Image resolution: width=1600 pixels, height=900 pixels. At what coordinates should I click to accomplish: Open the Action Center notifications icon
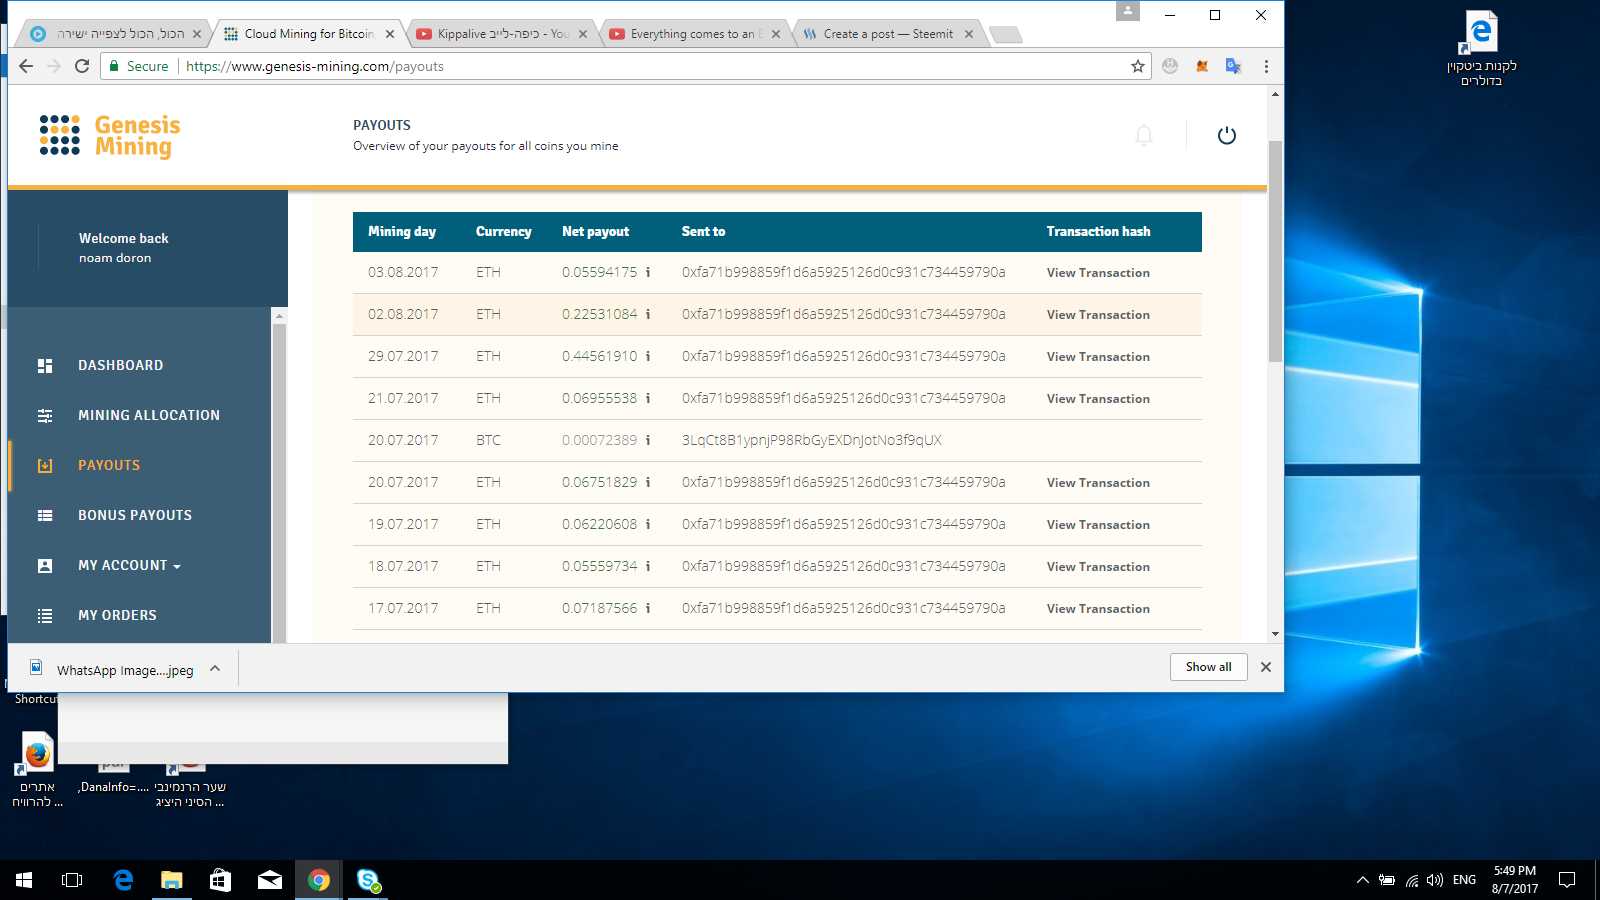(x=1567, y=880)
